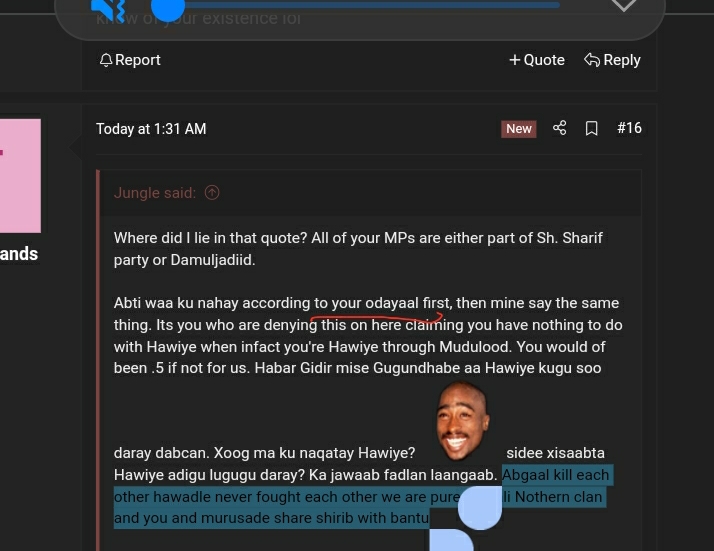Screen dimensions: 714x551
Task: Tap the lower text selection handle
Action: 452,541
